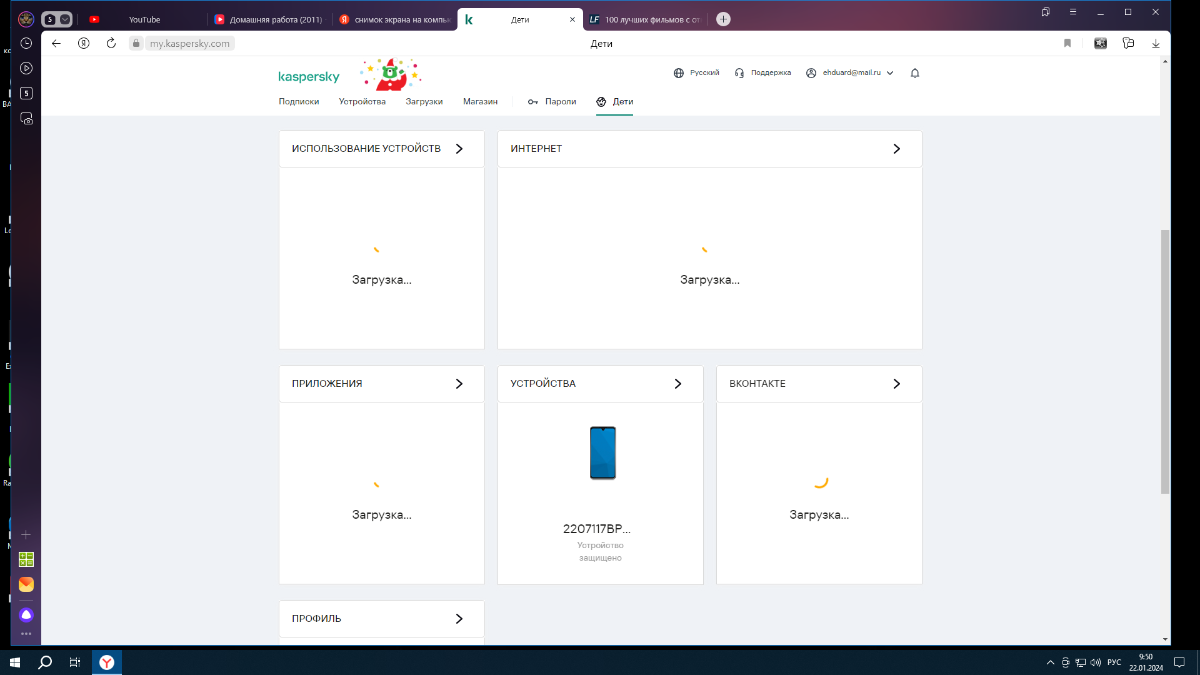1200x675 pixels.
Task: Open the browser downloads icon
Action: (x=1156, y=43)
